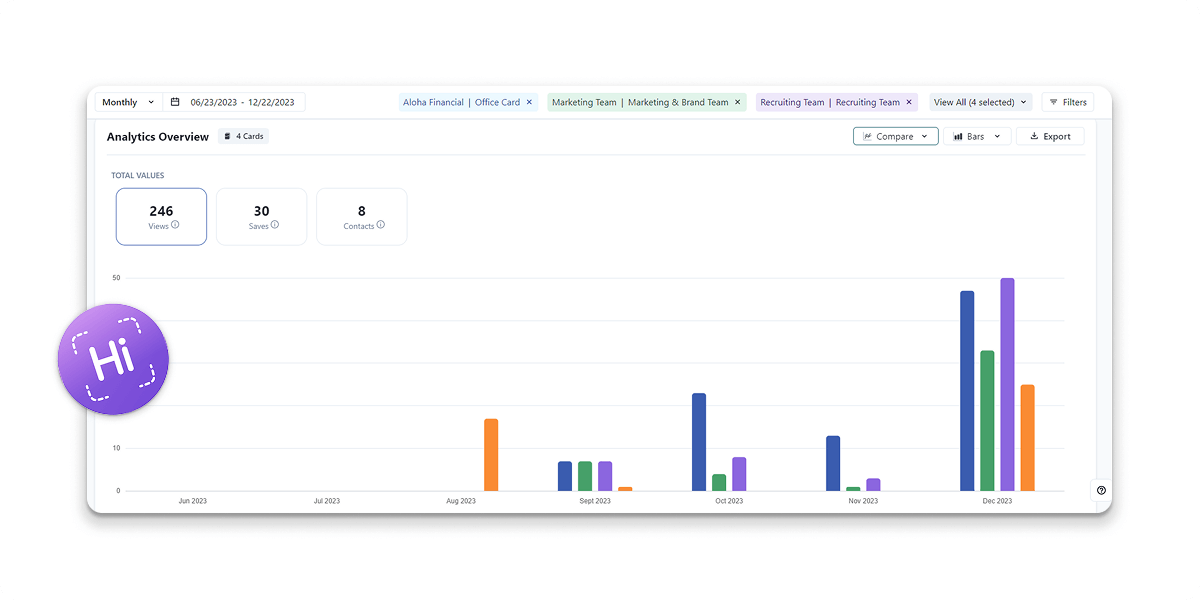Click the info icon next to Contacts

381,225
